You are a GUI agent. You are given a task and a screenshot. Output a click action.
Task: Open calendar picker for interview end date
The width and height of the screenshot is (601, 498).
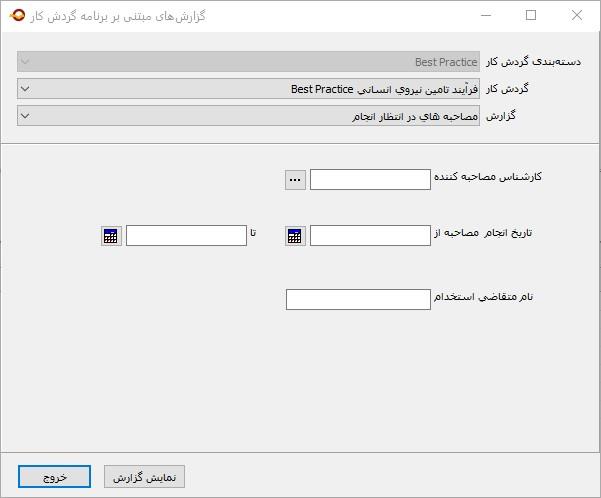pyautogui.click(x=111, y=236)
